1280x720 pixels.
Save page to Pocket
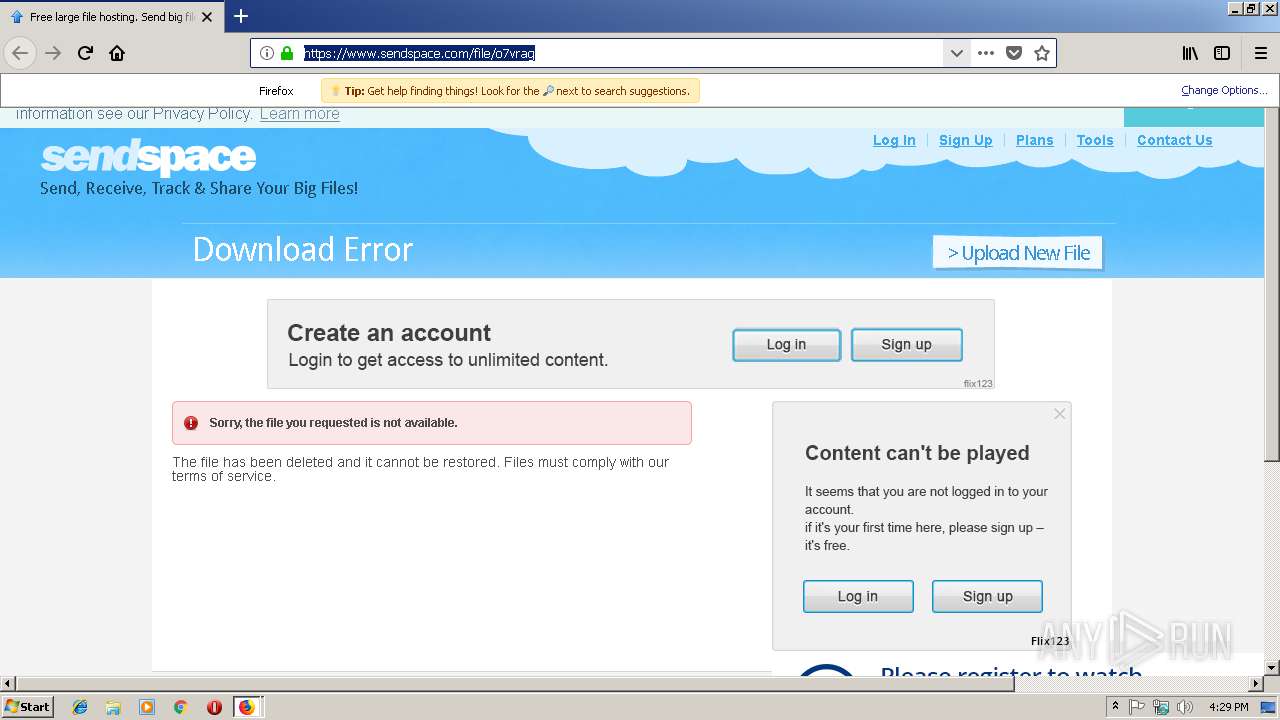tap(1014, 53)
